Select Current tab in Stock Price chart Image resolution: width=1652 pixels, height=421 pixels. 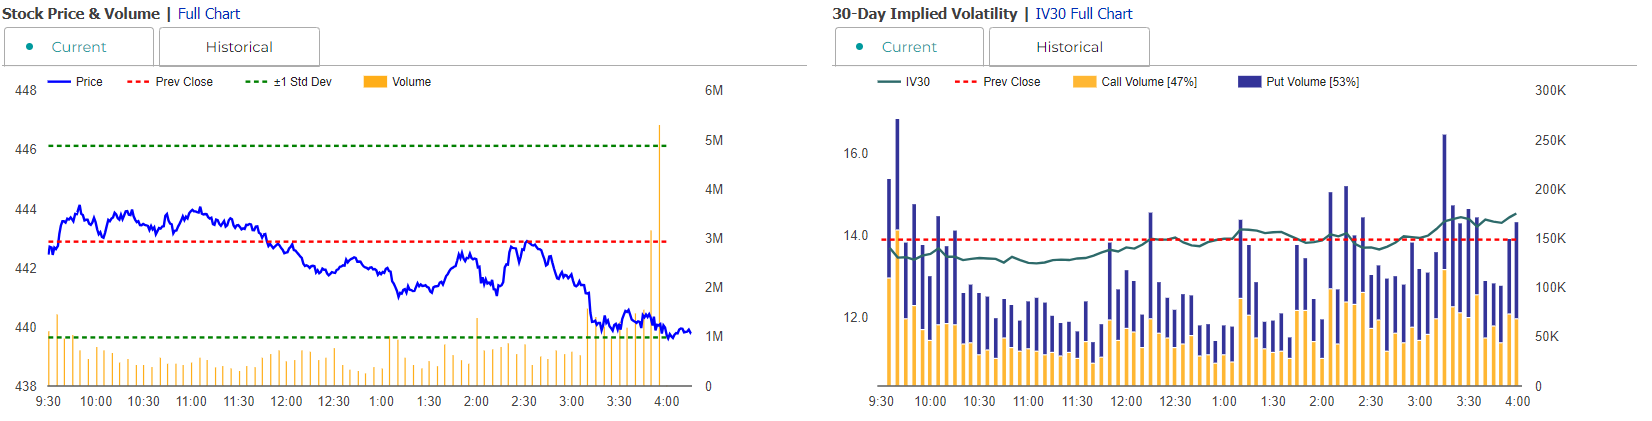tap(79, 47)
